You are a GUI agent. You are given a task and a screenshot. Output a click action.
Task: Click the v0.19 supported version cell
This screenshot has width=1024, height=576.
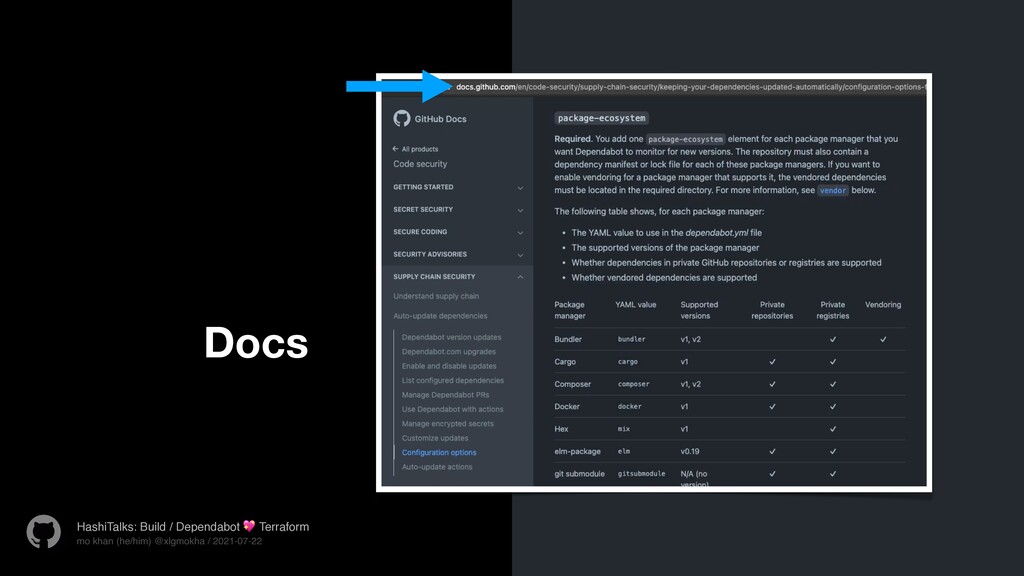coord(690,451)
